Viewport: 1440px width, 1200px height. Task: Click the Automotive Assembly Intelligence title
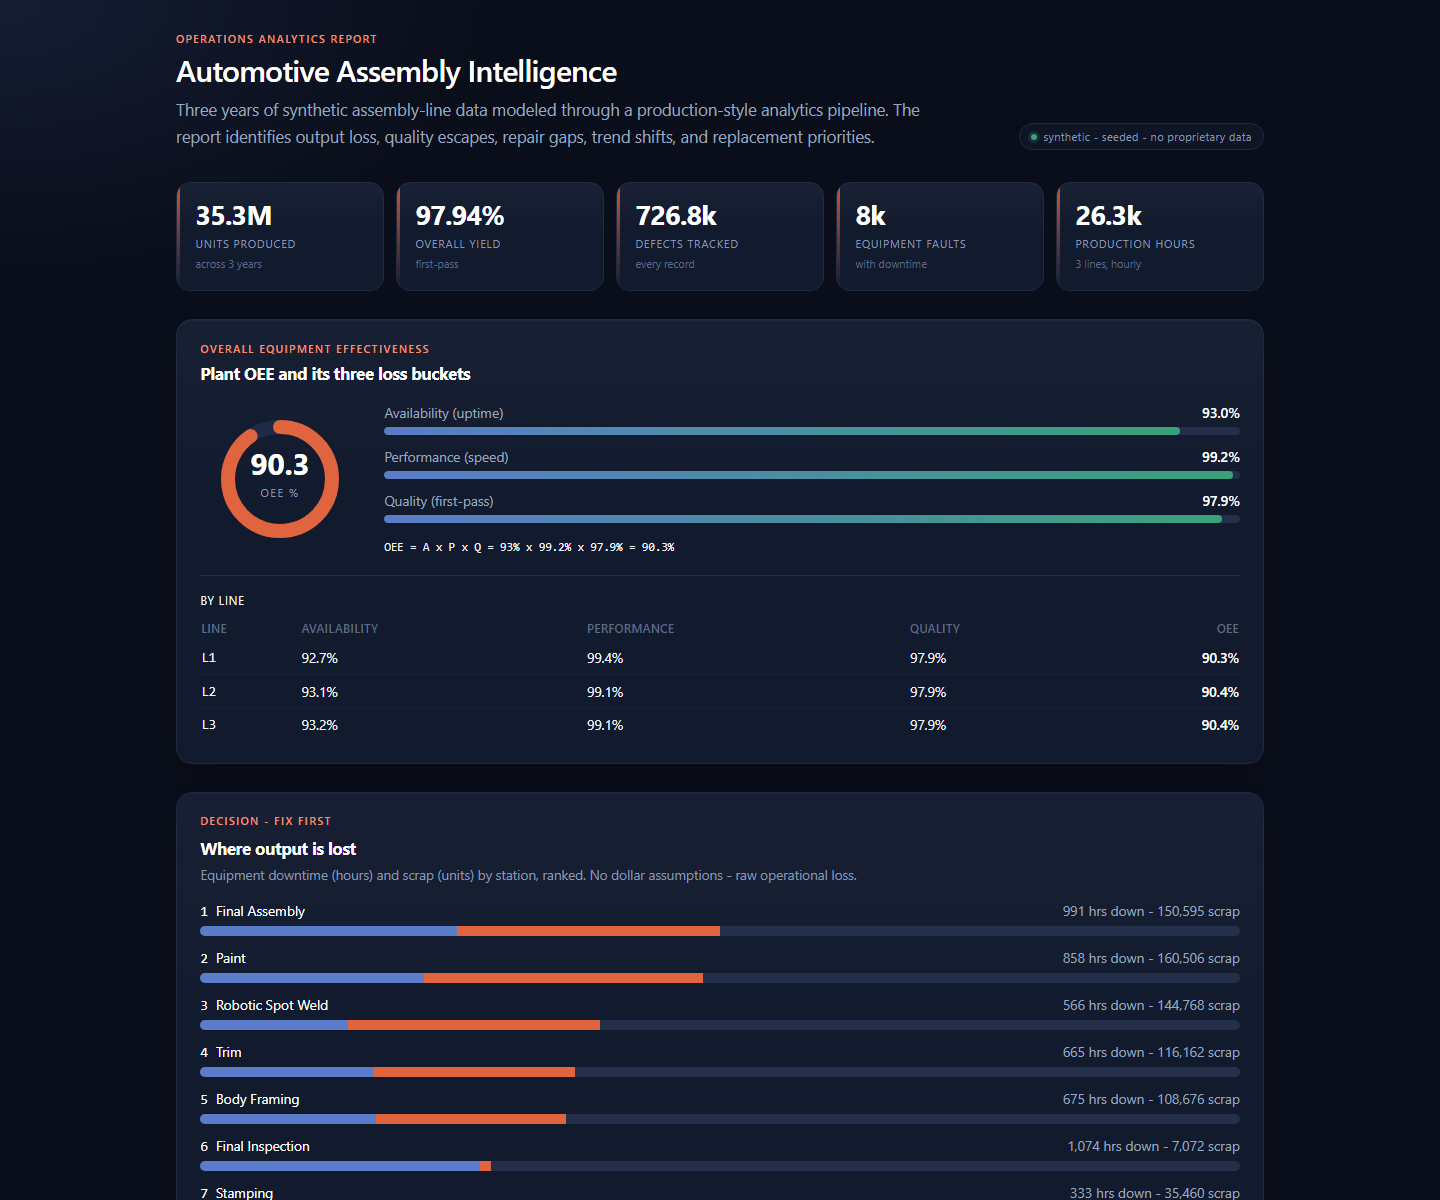point(396,72)
